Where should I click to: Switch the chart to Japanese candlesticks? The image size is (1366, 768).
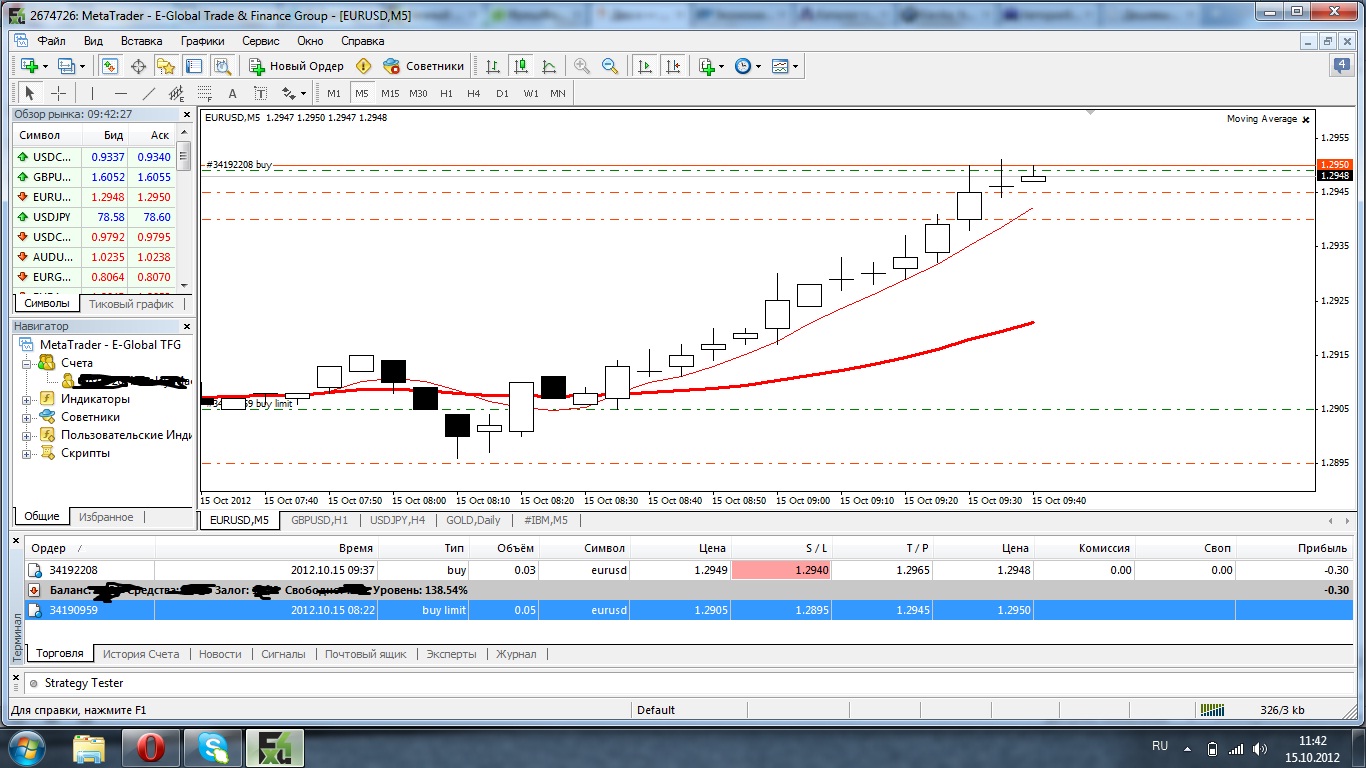[x=521, y=66]
